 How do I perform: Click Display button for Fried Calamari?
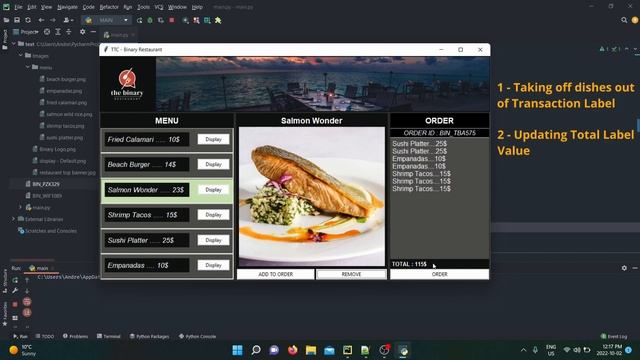pos(213,139)
